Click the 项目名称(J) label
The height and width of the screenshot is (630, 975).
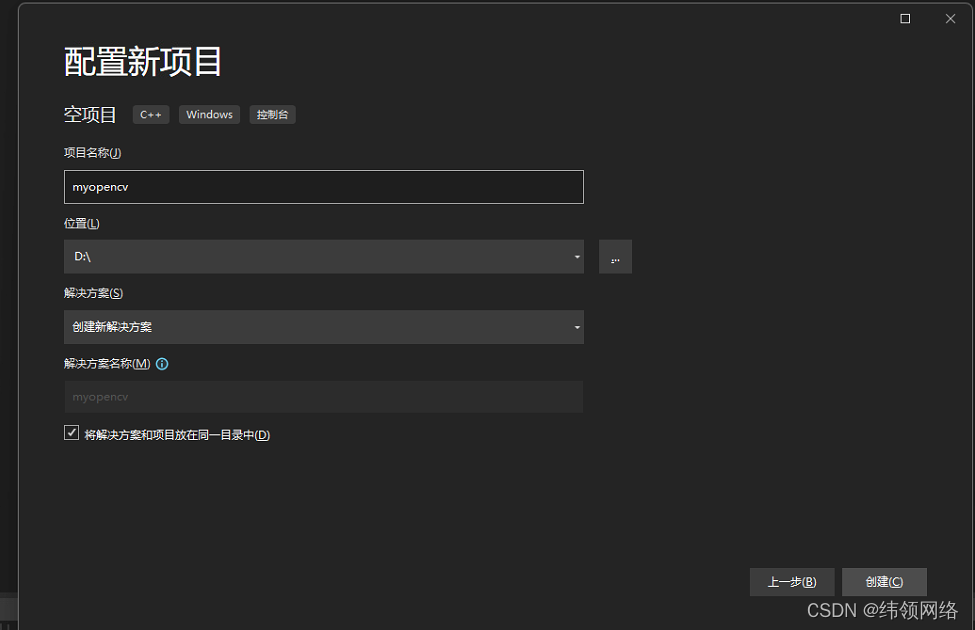pyautogui.click(x=93, y=153)
